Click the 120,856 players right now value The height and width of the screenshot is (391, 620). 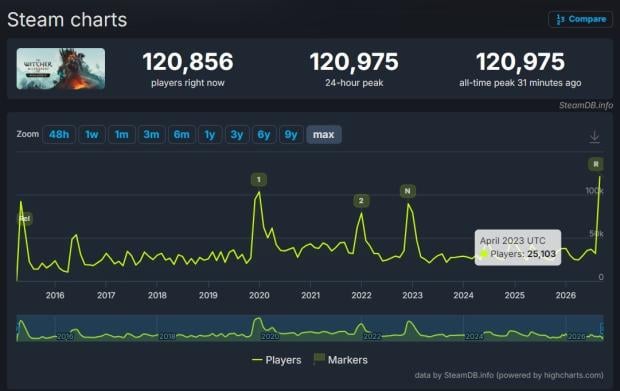188,62
